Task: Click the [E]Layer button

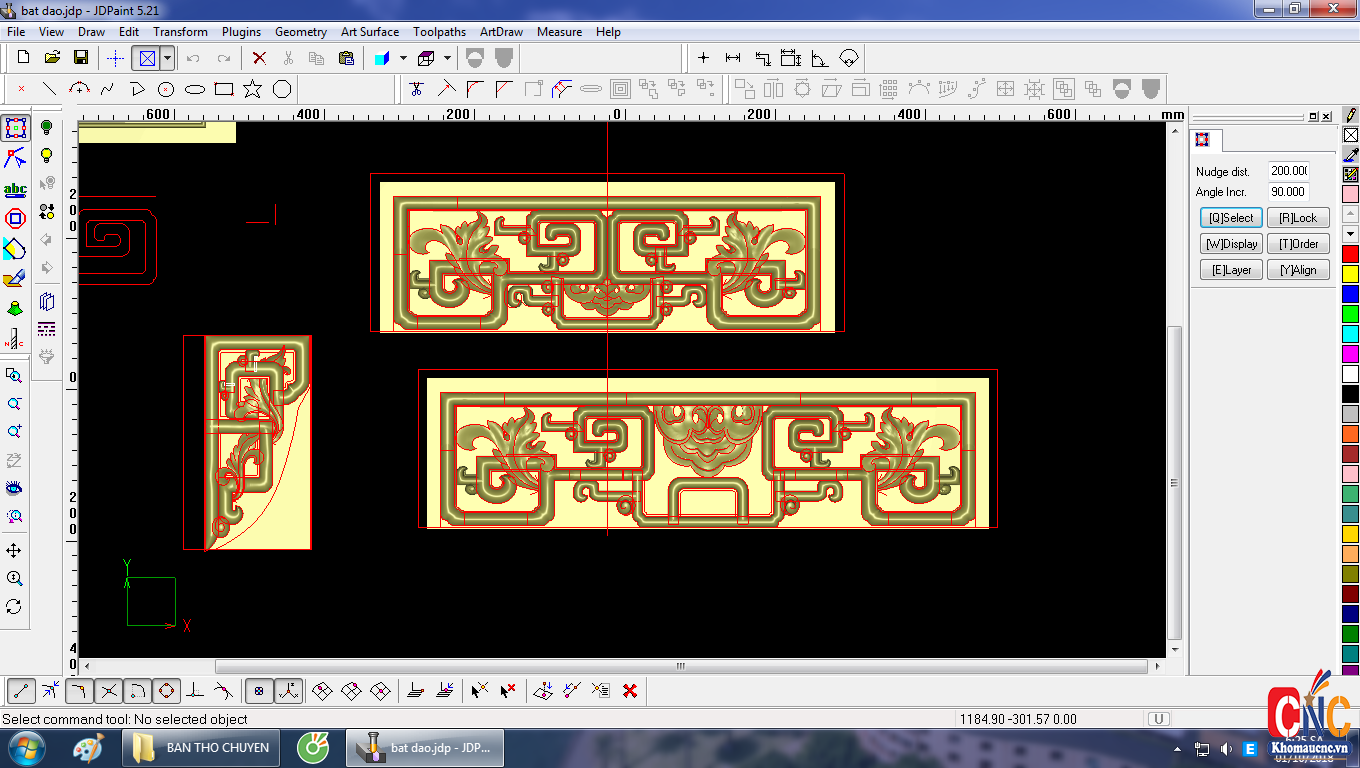Action: [x=1231, y=270]
